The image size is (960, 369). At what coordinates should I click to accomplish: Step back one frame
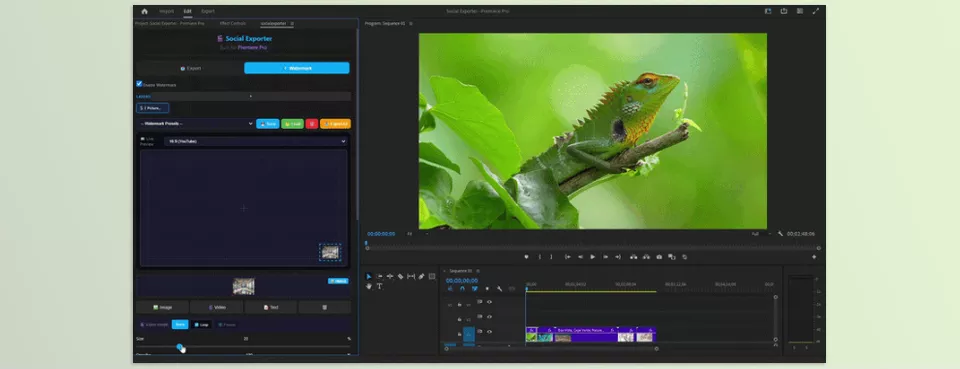(580, 257)
